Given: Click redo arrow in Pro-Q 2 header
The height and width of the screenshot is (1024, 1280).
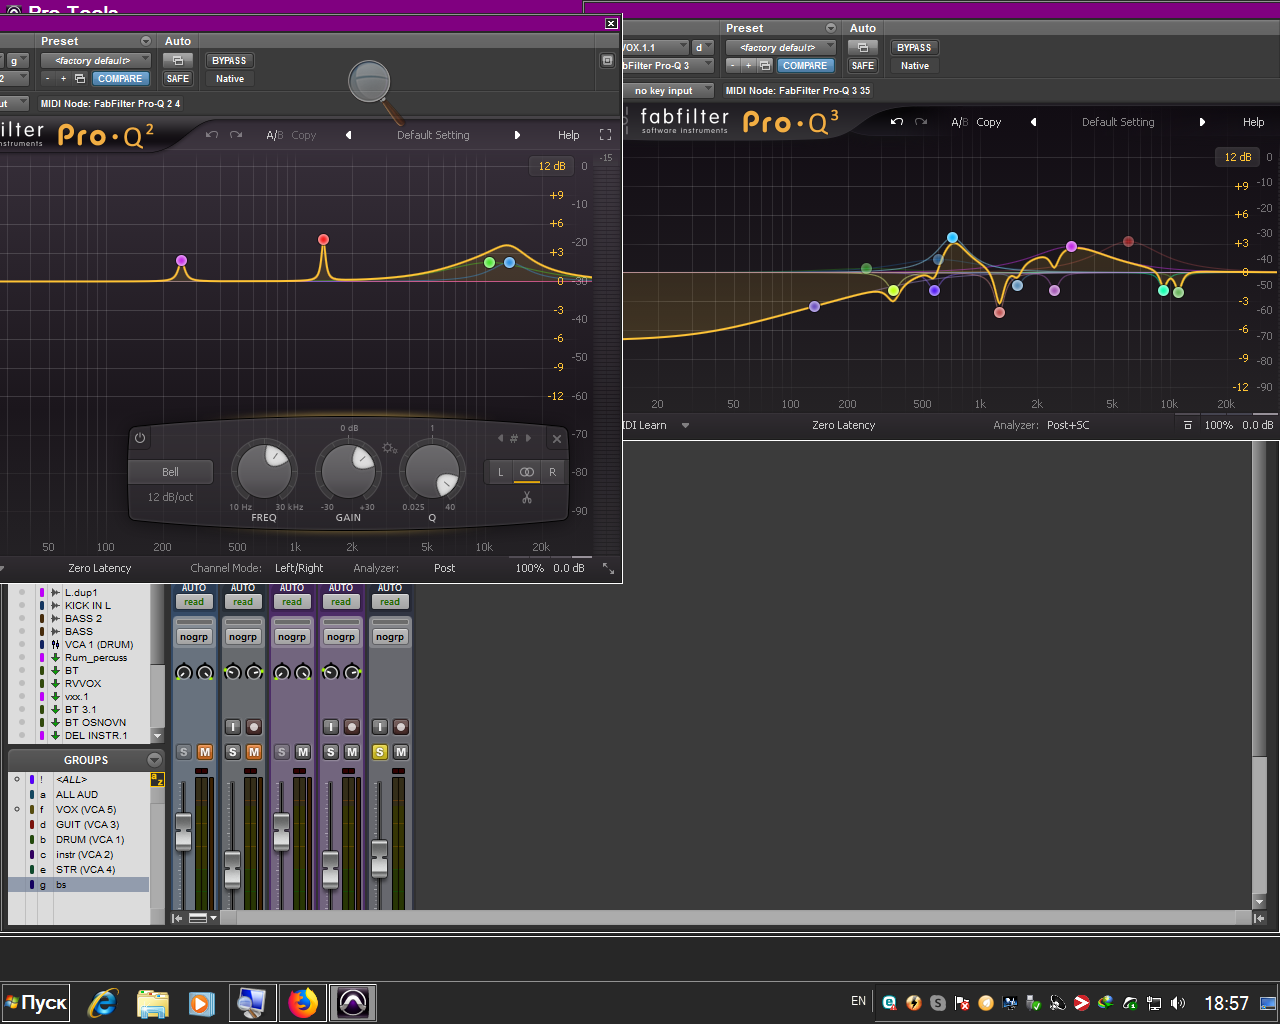Looking at the screenshot, I should point(236,135).
